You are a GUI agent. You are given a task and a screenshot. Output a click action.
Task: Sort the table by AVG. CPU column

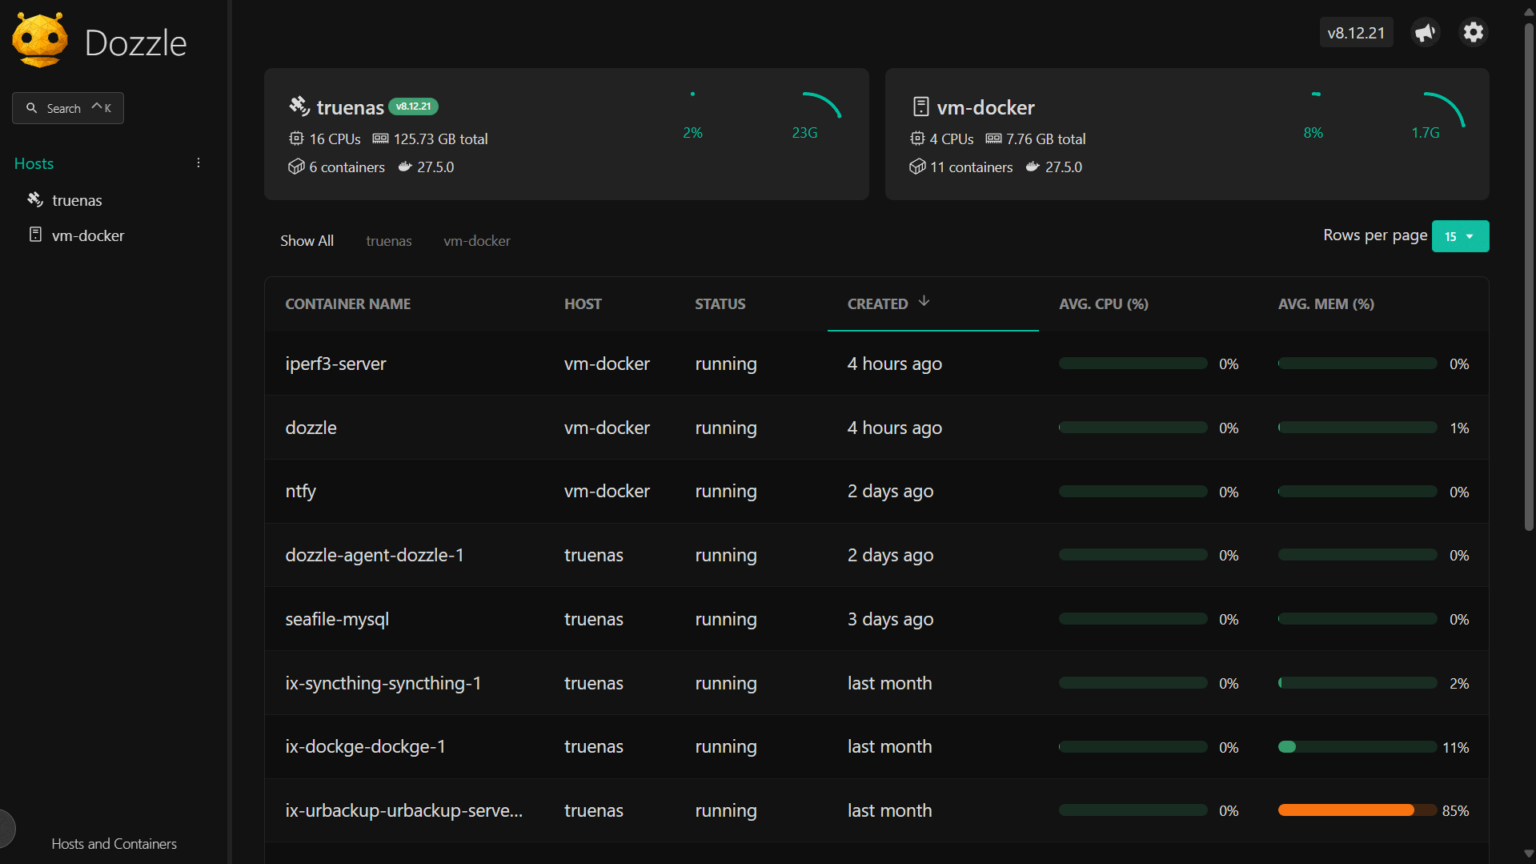click(1103, 303)
